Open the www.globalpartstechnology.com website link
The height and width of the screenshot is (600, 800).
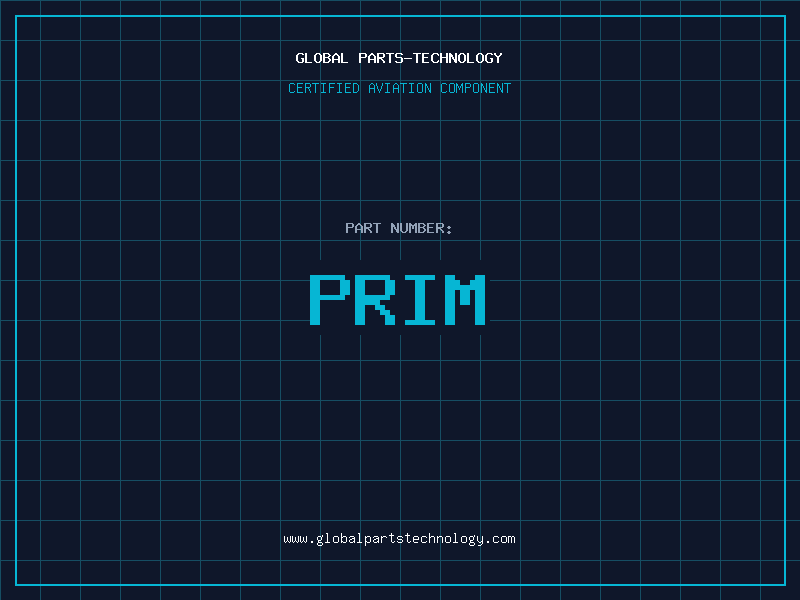[399, 539]
